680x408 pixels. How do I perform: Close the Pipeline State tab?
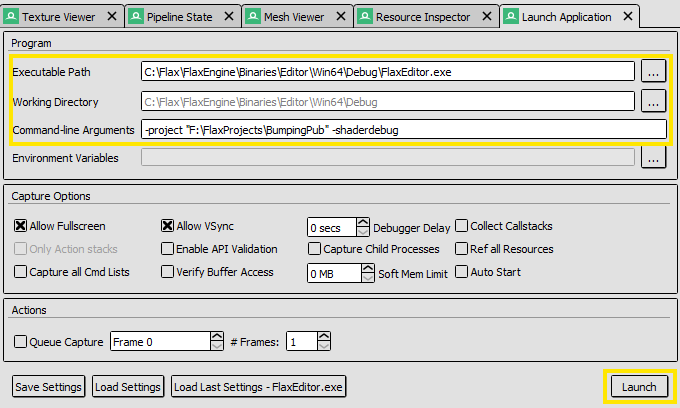[229, 16]
